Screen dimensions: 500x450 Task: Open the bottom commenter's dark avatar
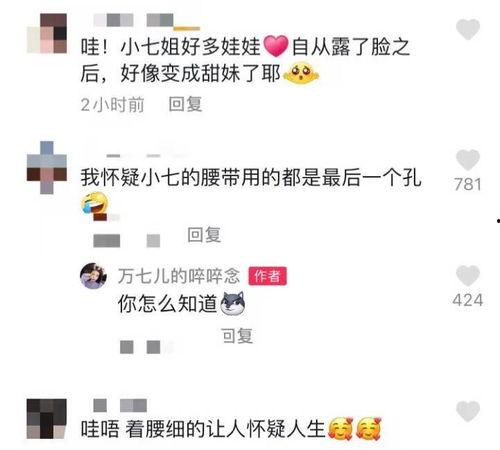[47, 419]
